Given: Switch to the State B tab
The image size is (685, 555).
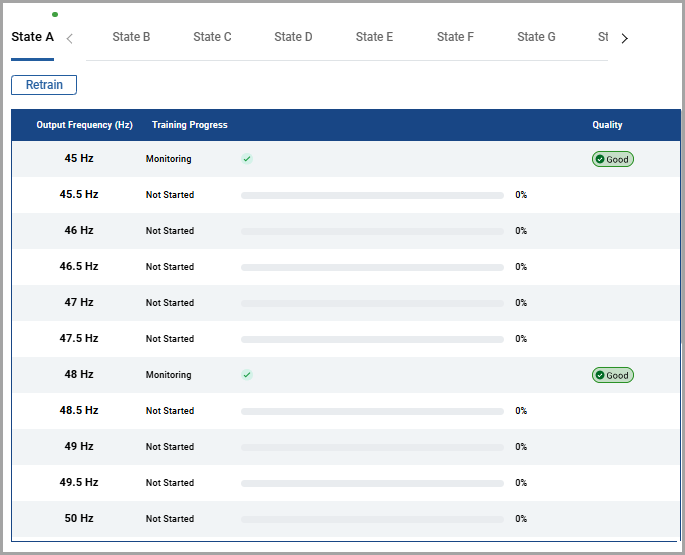Looking at the screenshot, I should coord(131,37).
